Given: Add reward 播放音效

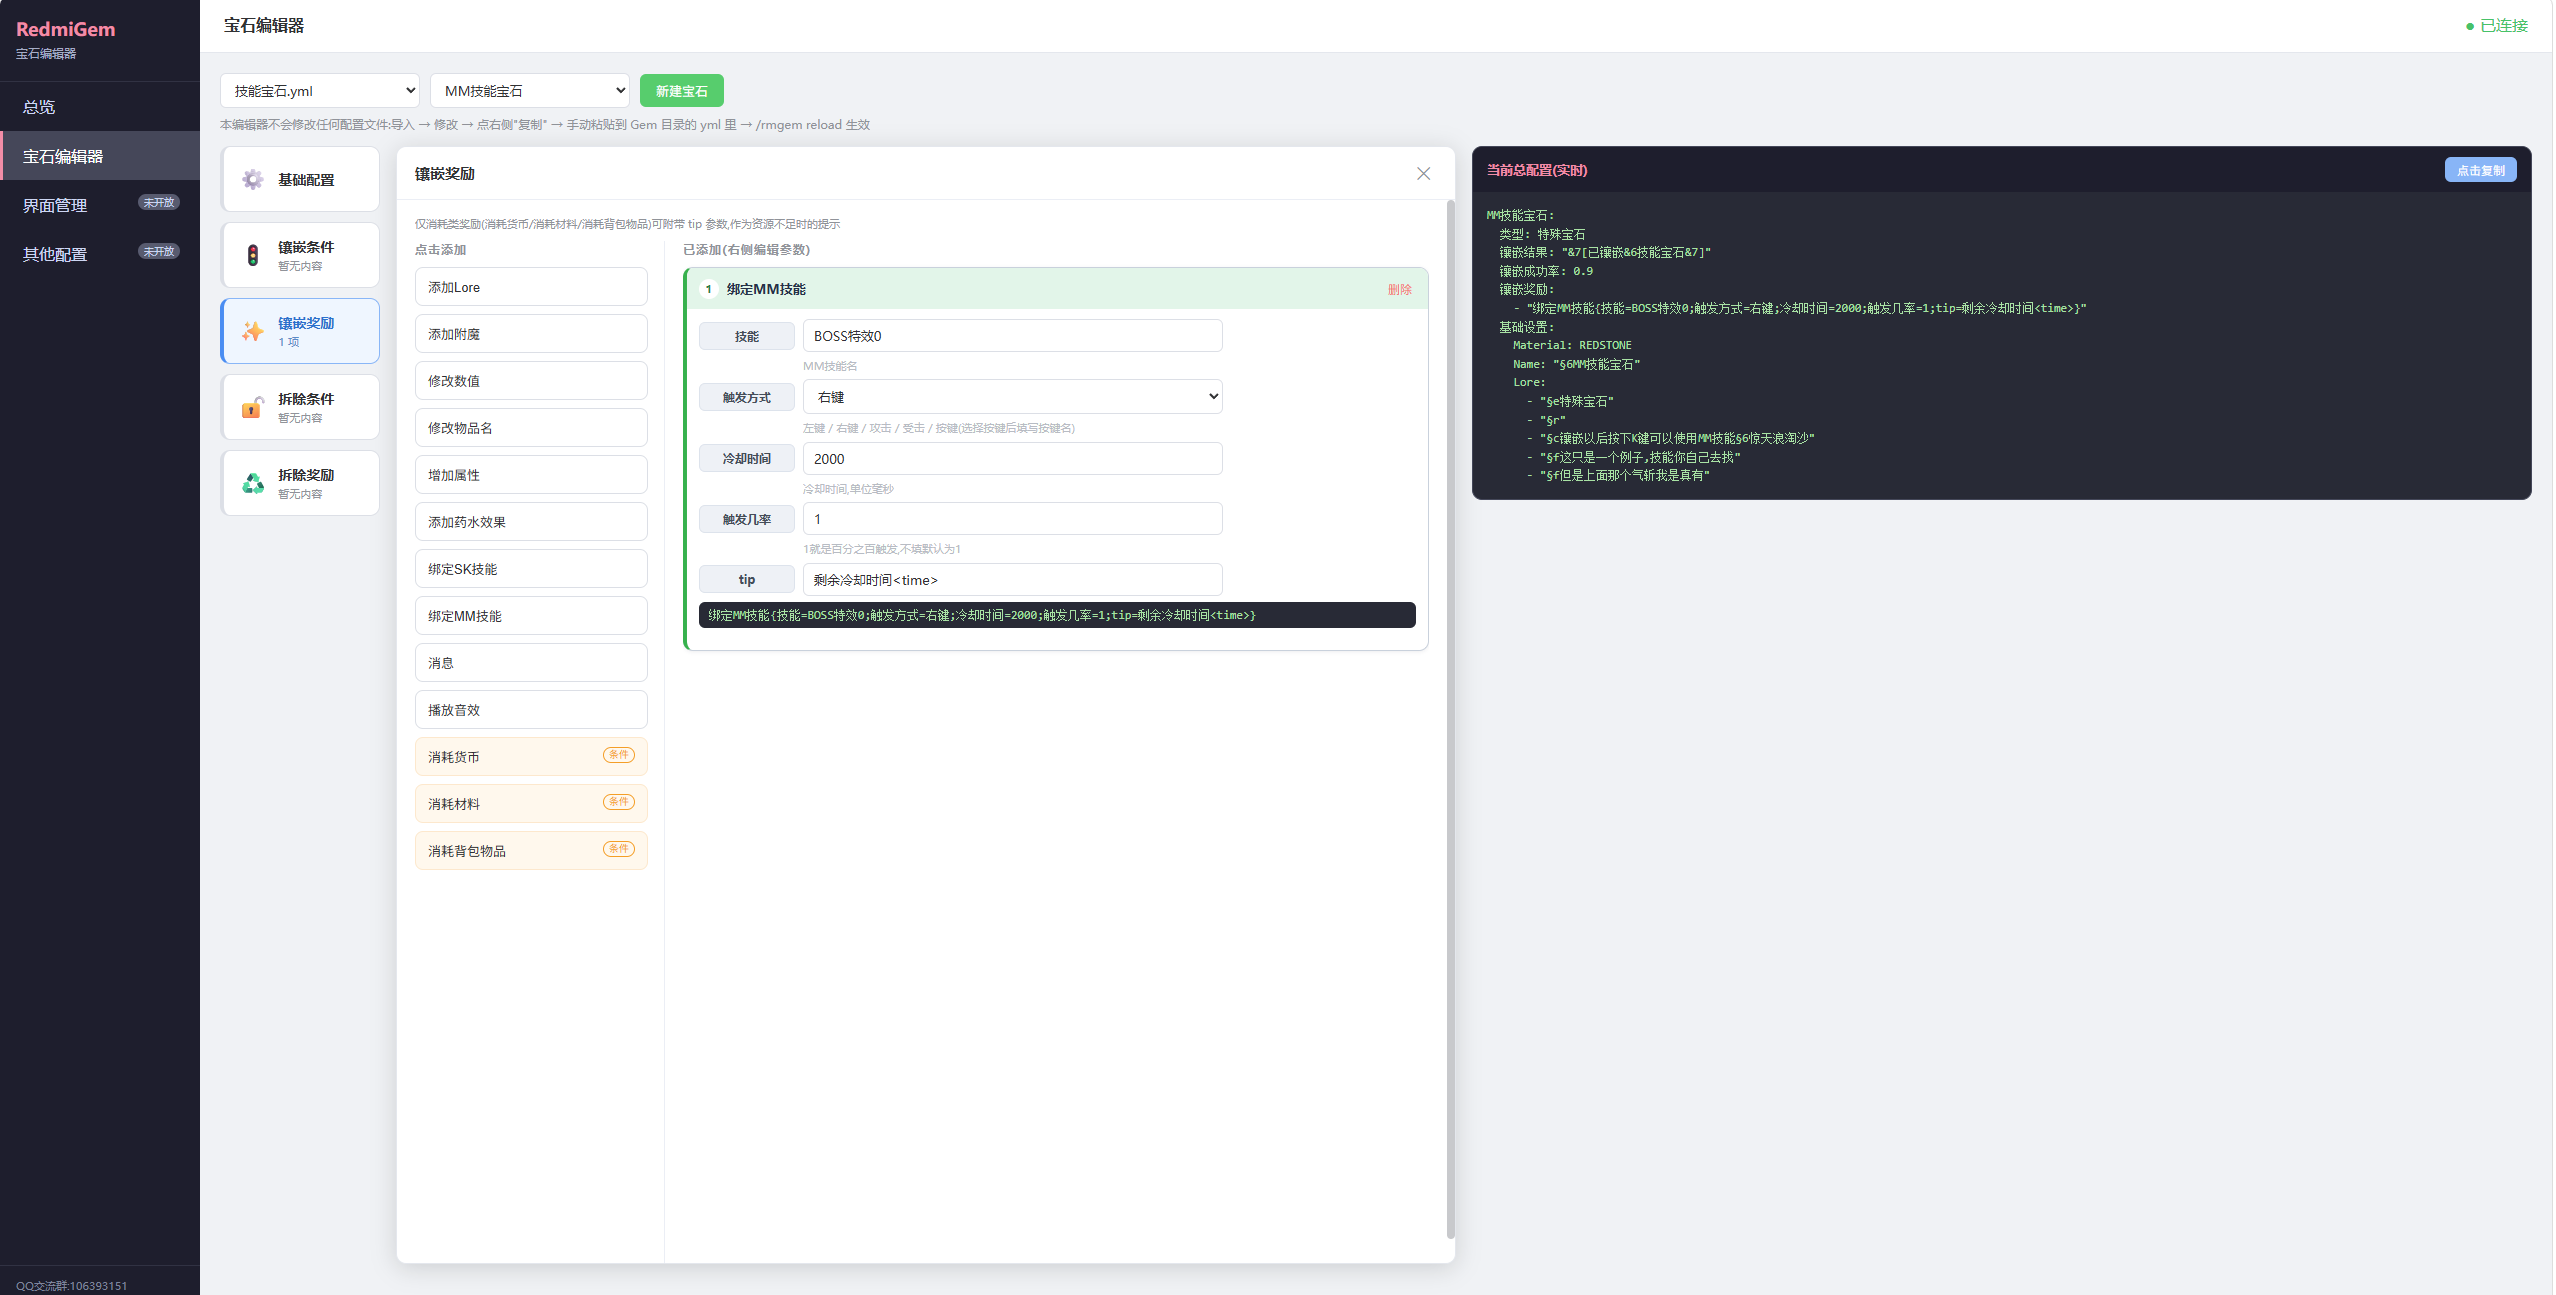Looking at the screenshot, I should [531, 710].
